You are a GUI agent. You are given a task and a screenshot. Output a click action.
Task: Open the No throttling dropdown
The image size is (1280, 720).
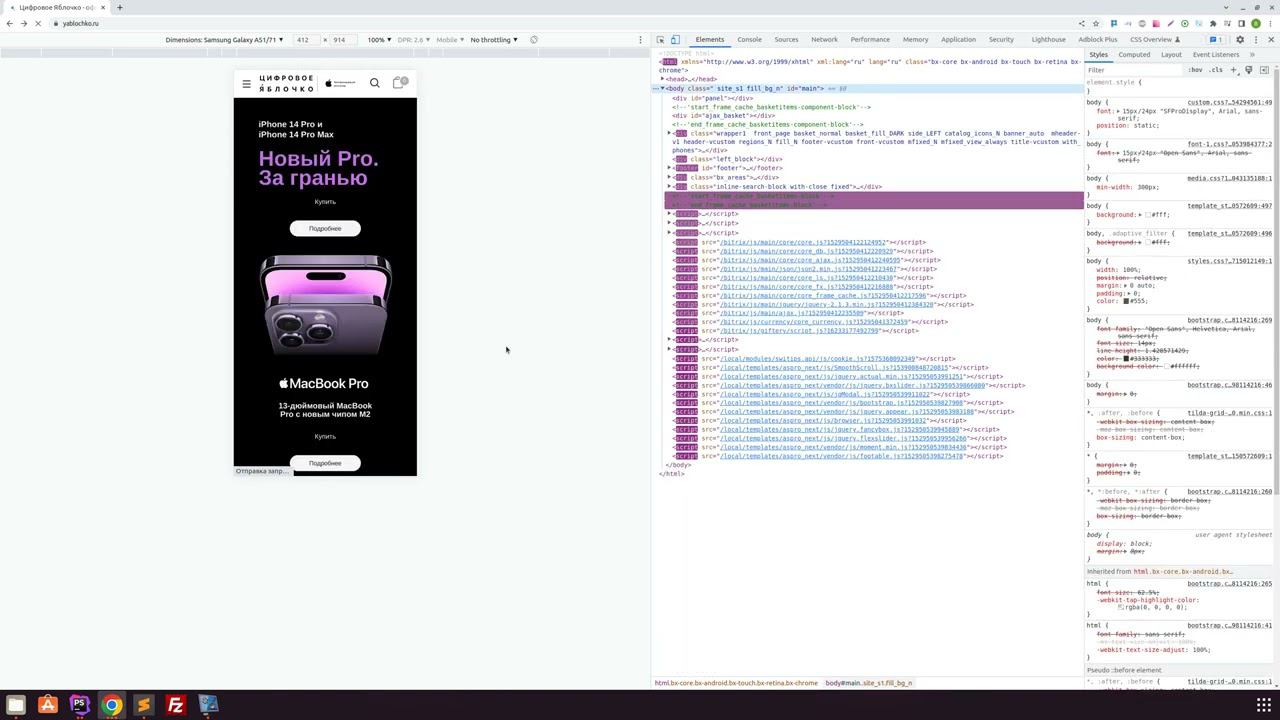494,40
